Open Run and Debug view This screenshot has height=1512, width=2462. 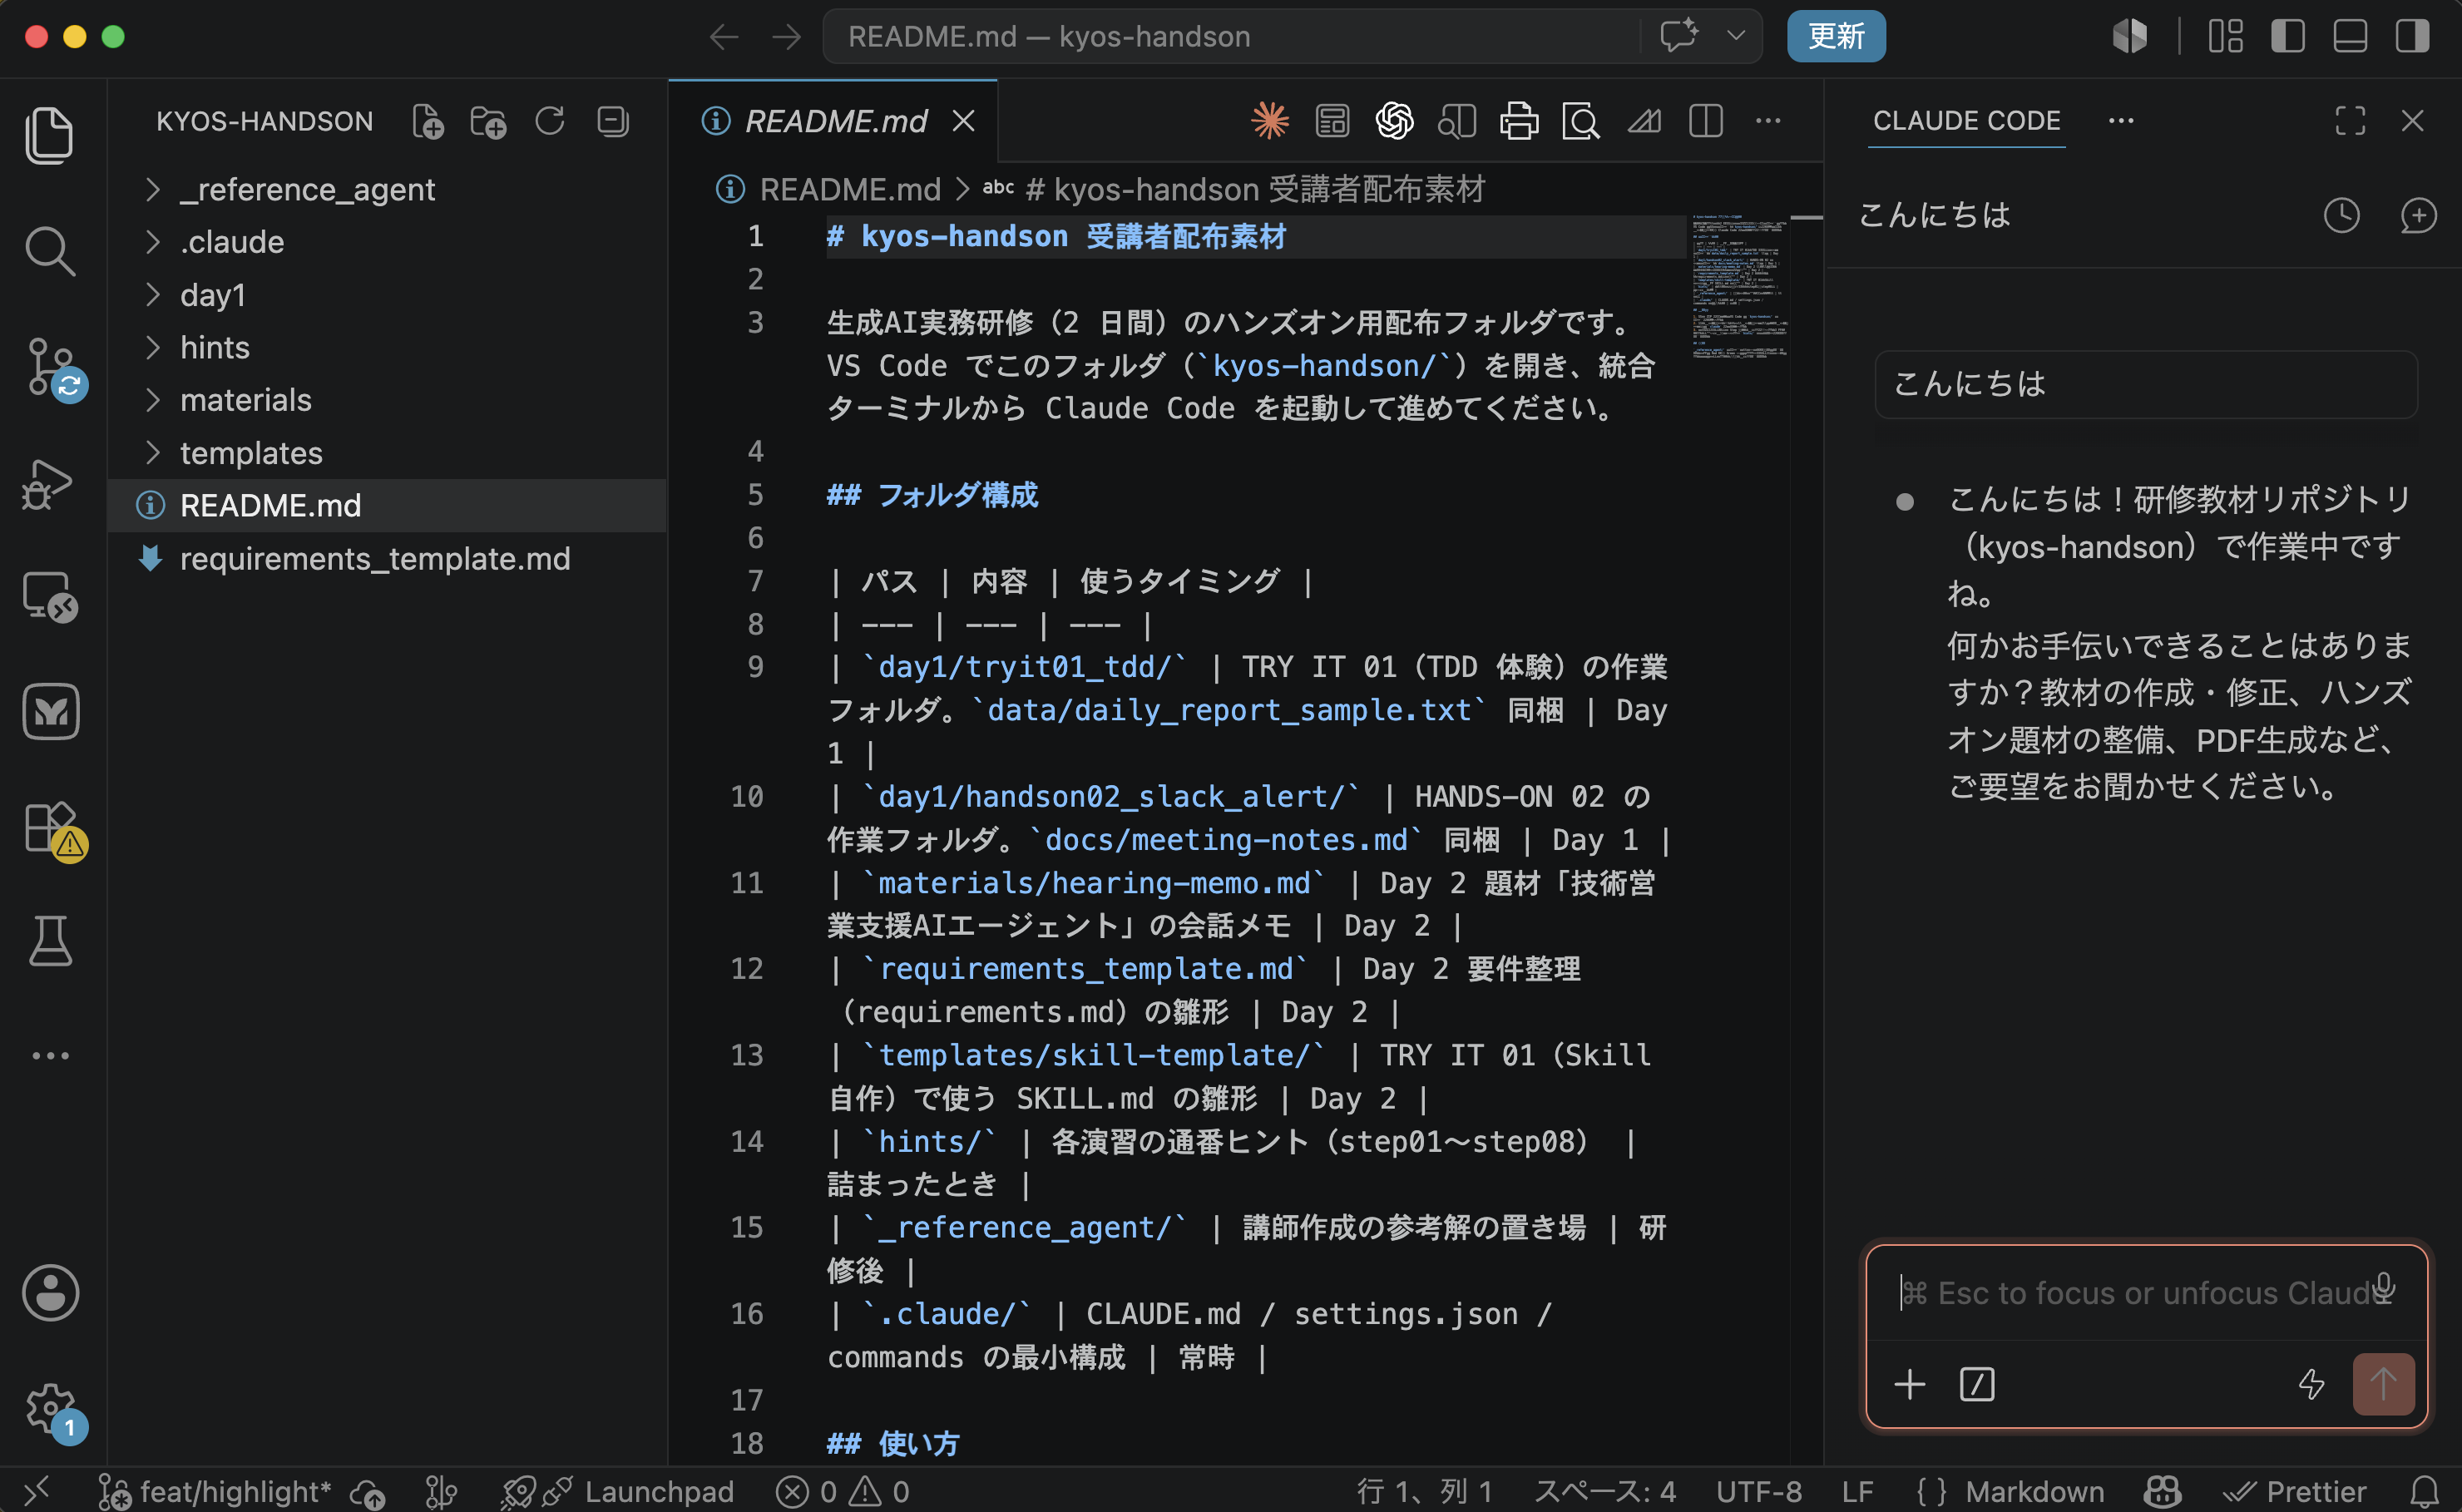click(x=48, y=484)
